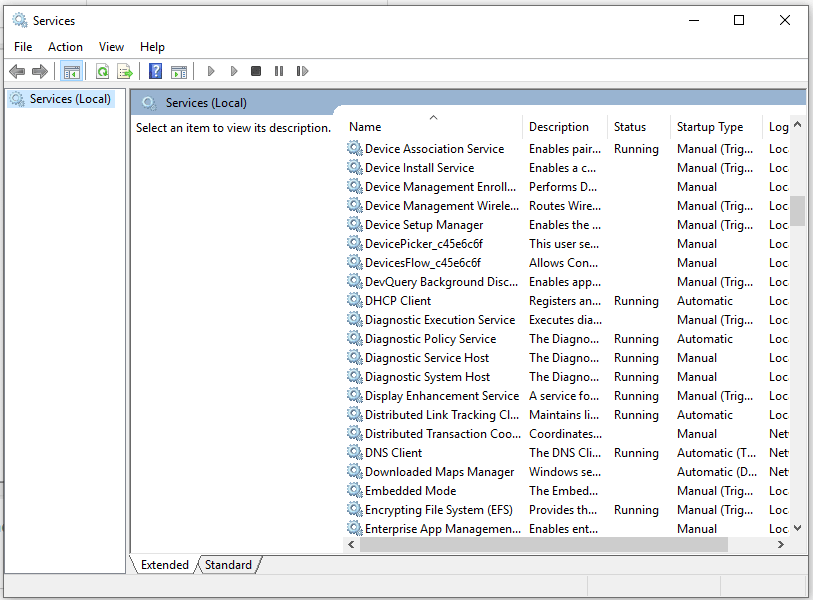The width and height of the screenshot is (813, 600).
Task: Click the horizontal scrollbar thumb
Action: point(544,544)
